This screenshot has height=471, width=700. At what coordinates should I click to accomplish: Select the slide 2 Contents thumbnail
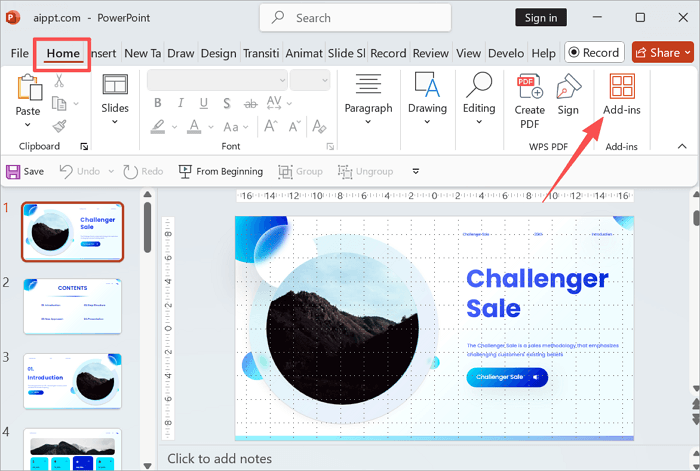click(x=72, y=305)
